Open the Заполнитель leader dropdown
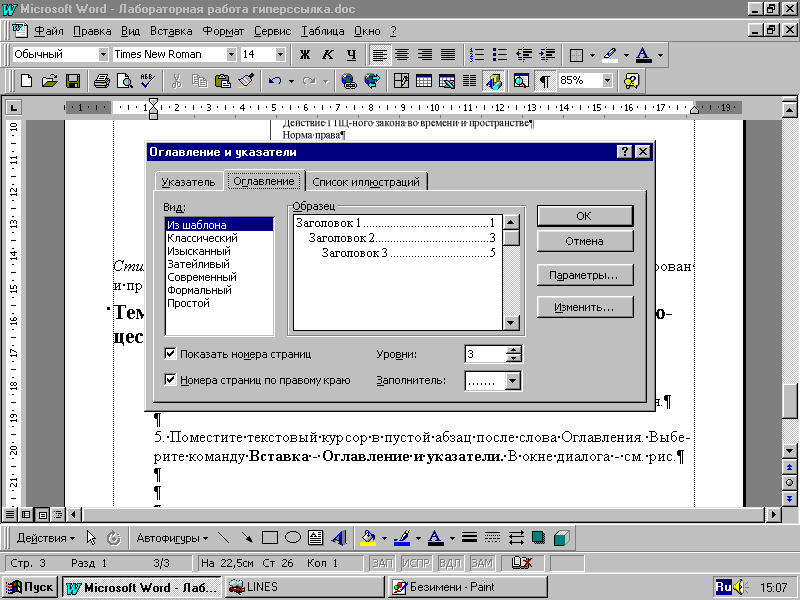Screen dimensions: 800x600 512,380
